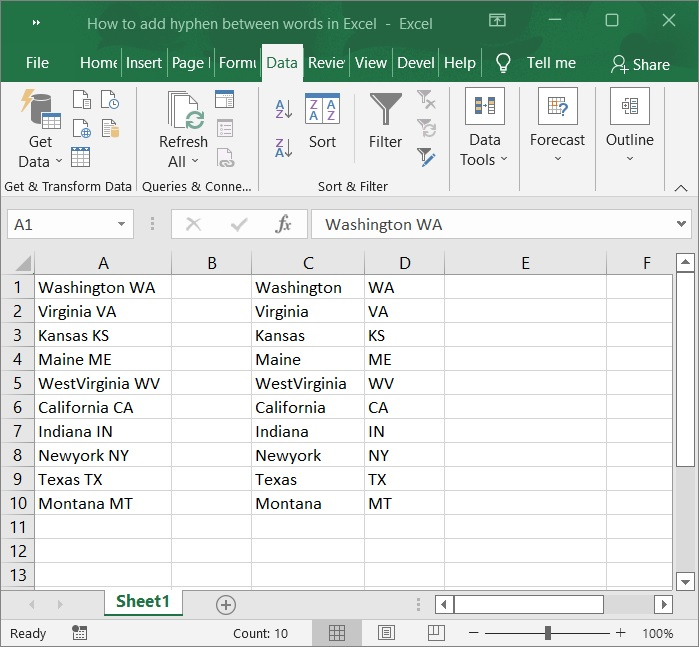Click the Sort Z to A icon
This screenshot has height=647, width=700.
(x=283, y=147)
